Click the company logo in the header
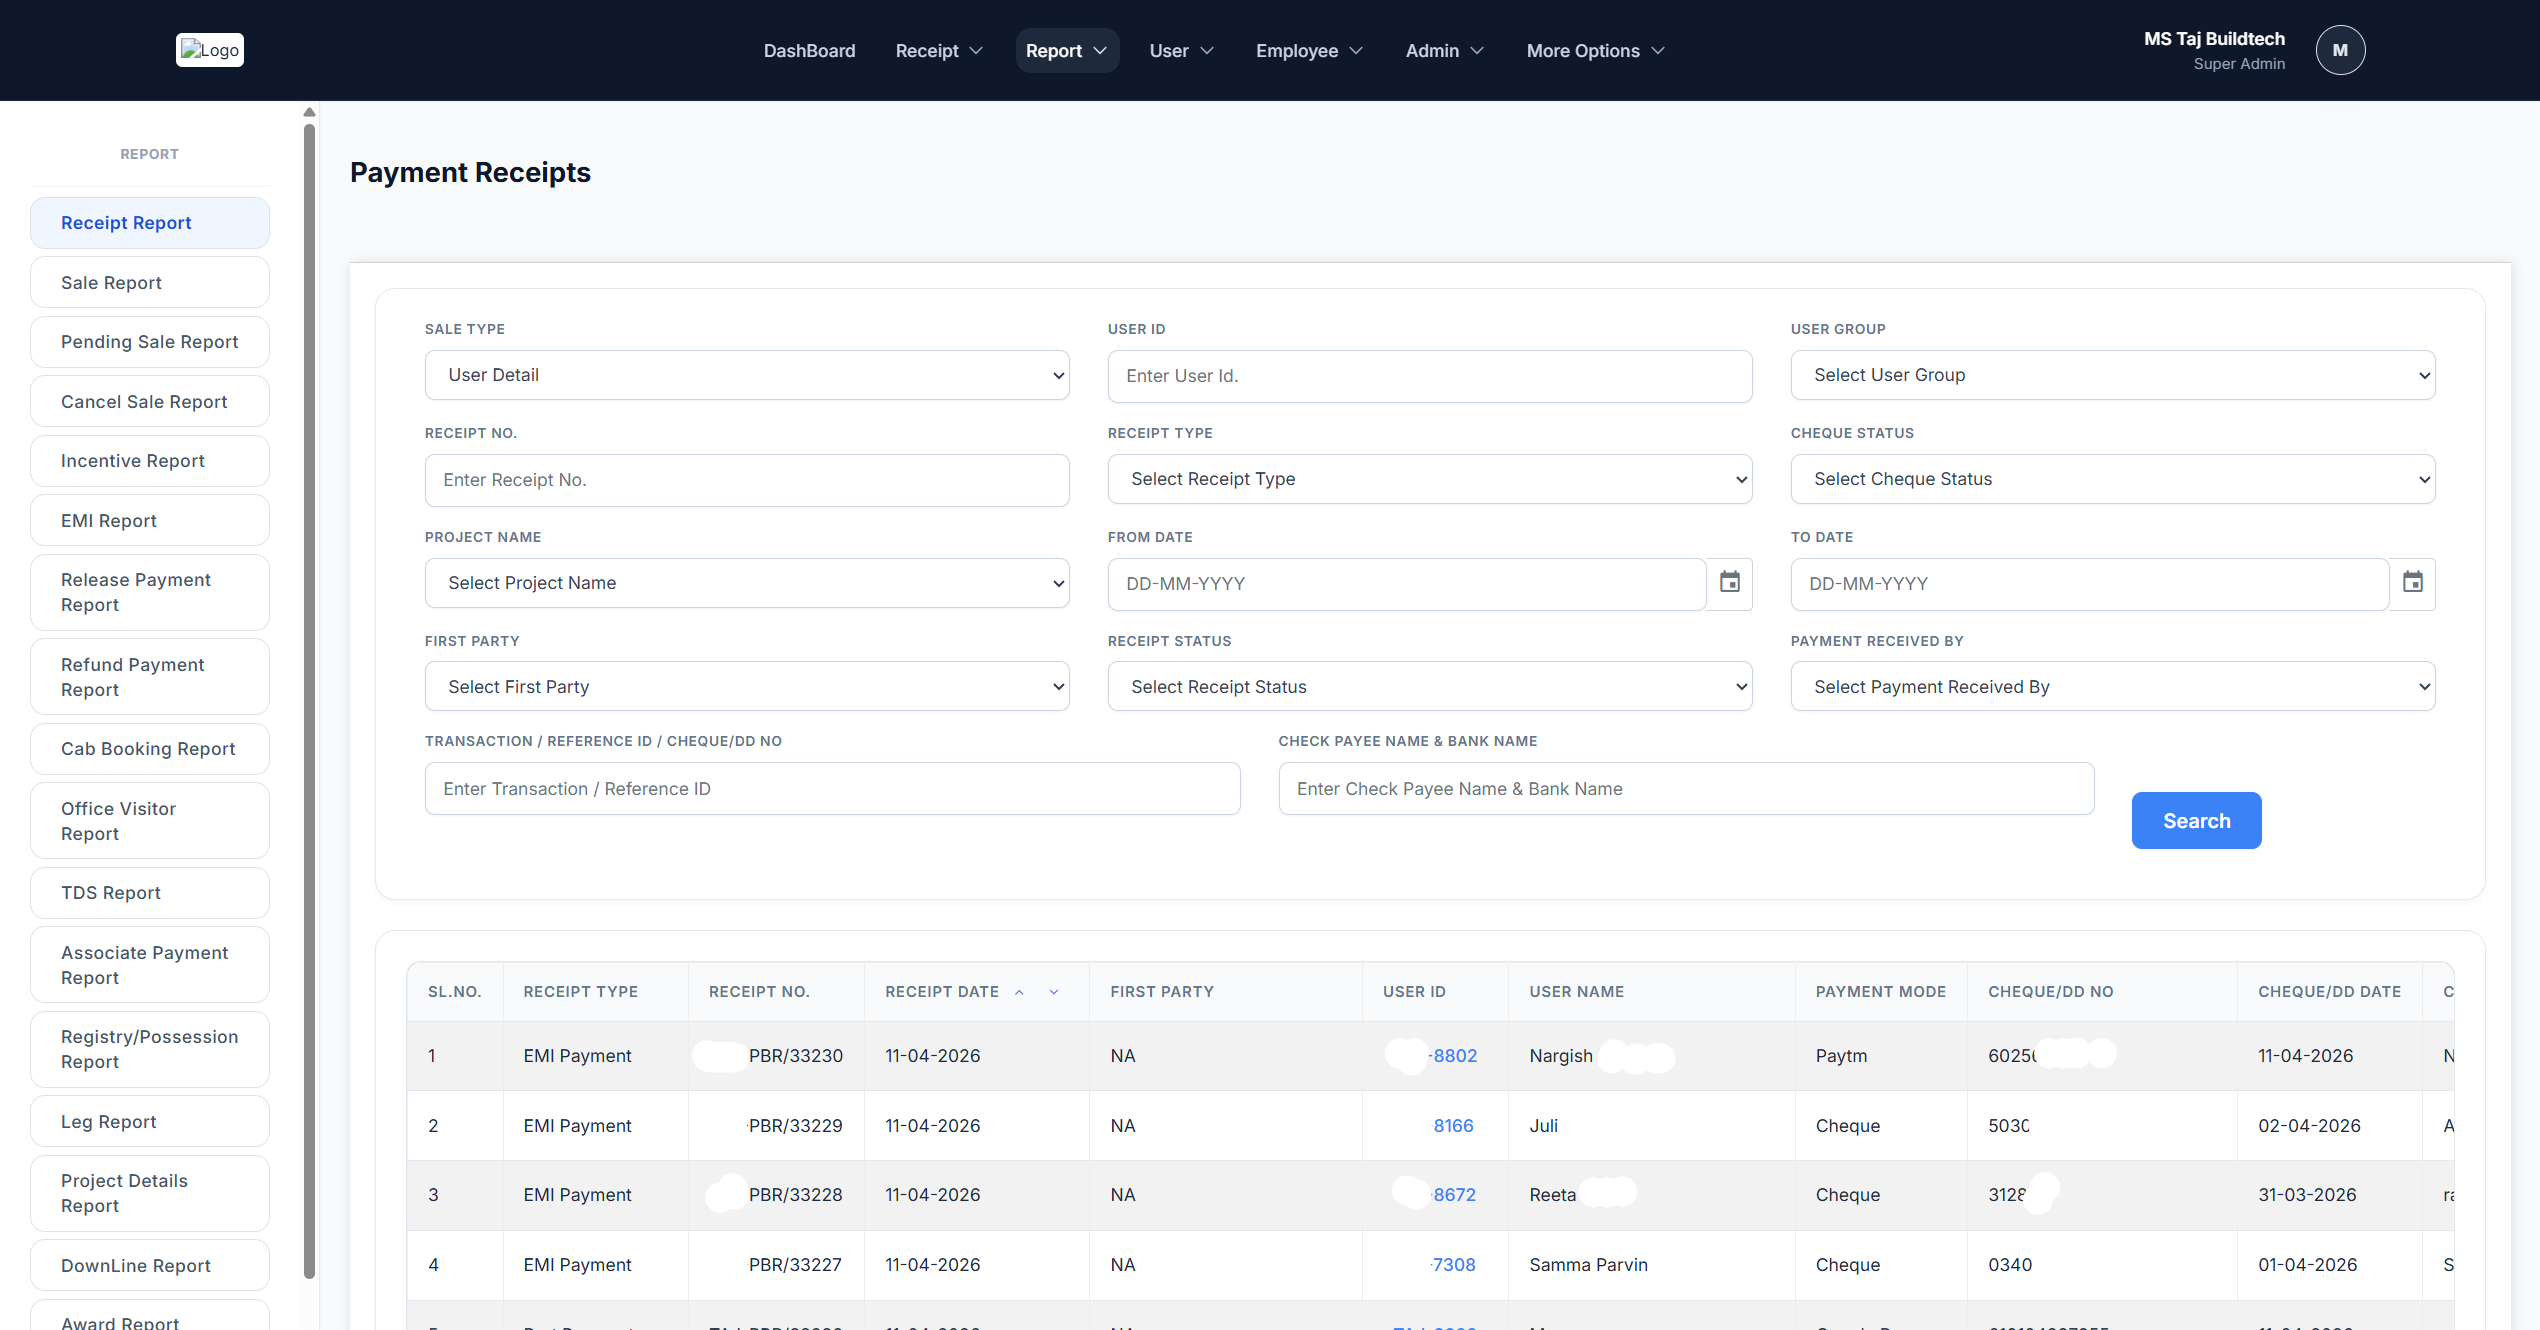Viewport: 2540px width, 1330px height. click(x=209, y=50)
